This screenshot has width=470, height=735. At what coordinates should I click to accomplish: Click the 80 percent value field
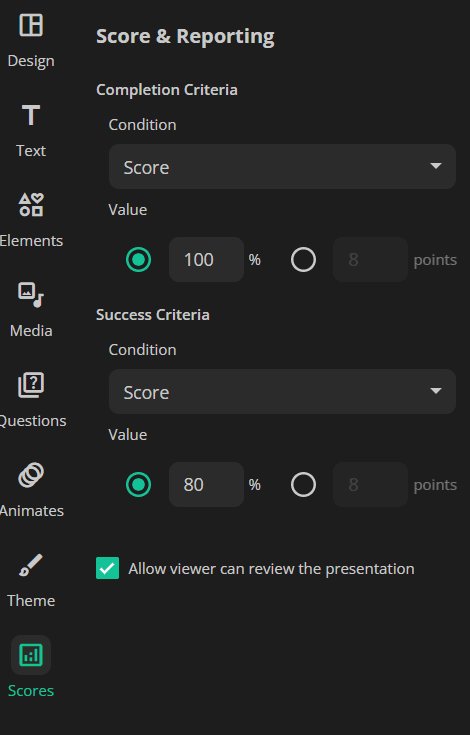point(206,485)
